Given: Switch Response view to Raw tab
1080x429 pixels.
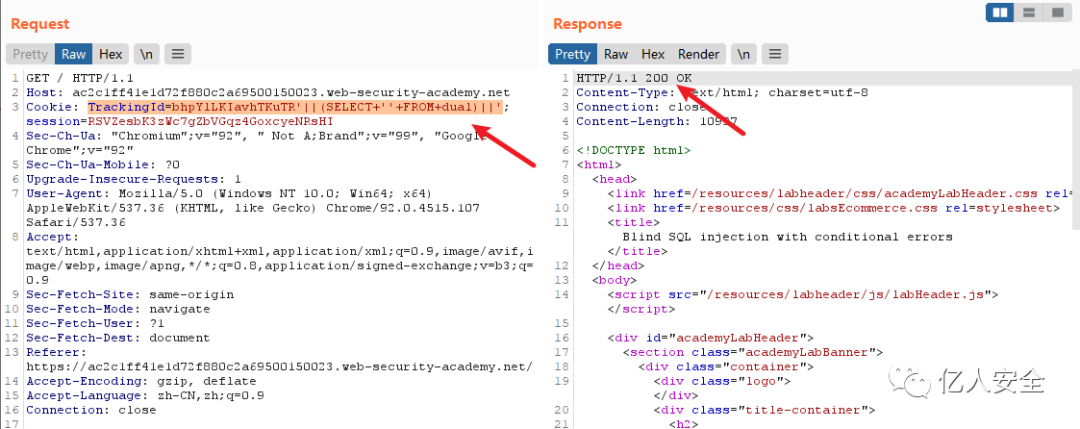Looking at the screenshot, I should pyautogui.click(x=616, y=54).
